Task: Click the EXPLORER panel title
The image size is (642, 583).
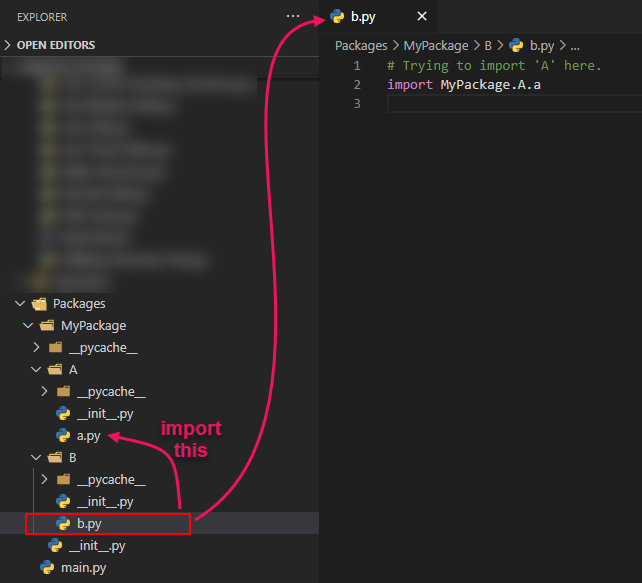Action: 42,17
